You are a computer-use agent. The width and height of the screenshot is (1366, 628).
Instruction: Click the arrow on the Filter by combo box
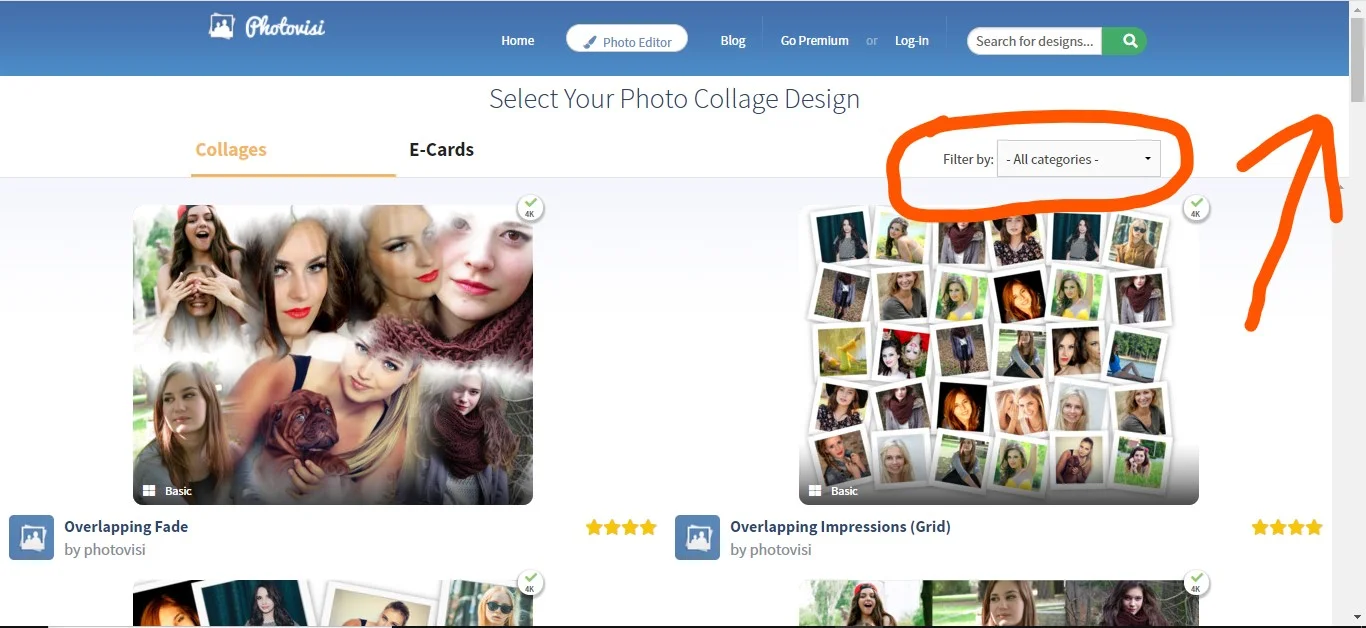[1147, 158]
